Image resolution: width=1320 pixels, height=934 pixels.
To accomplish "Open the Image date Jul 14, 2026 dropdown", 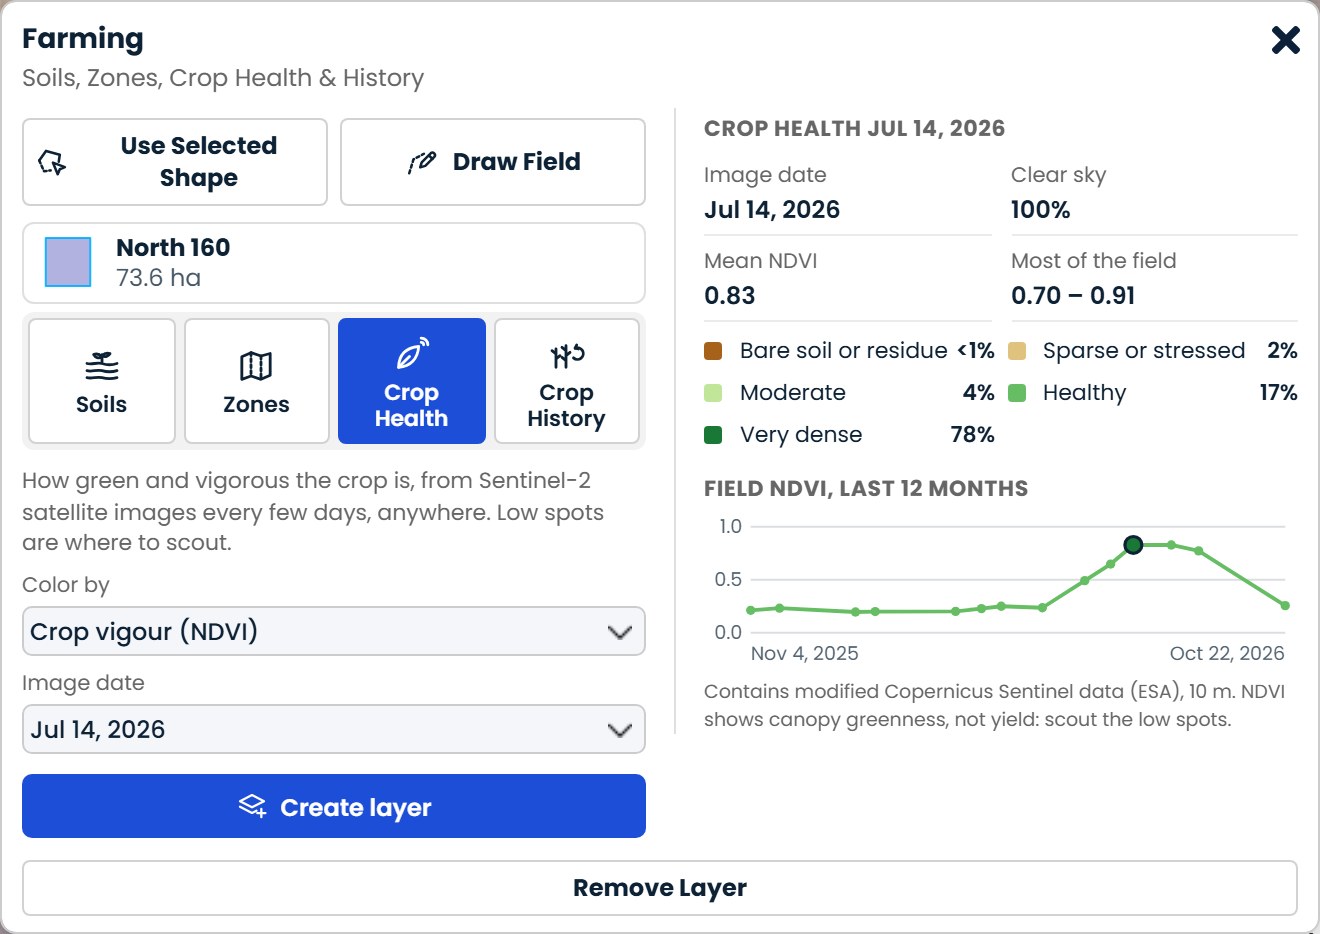I will pyautogui.click(x=334, y=729).
